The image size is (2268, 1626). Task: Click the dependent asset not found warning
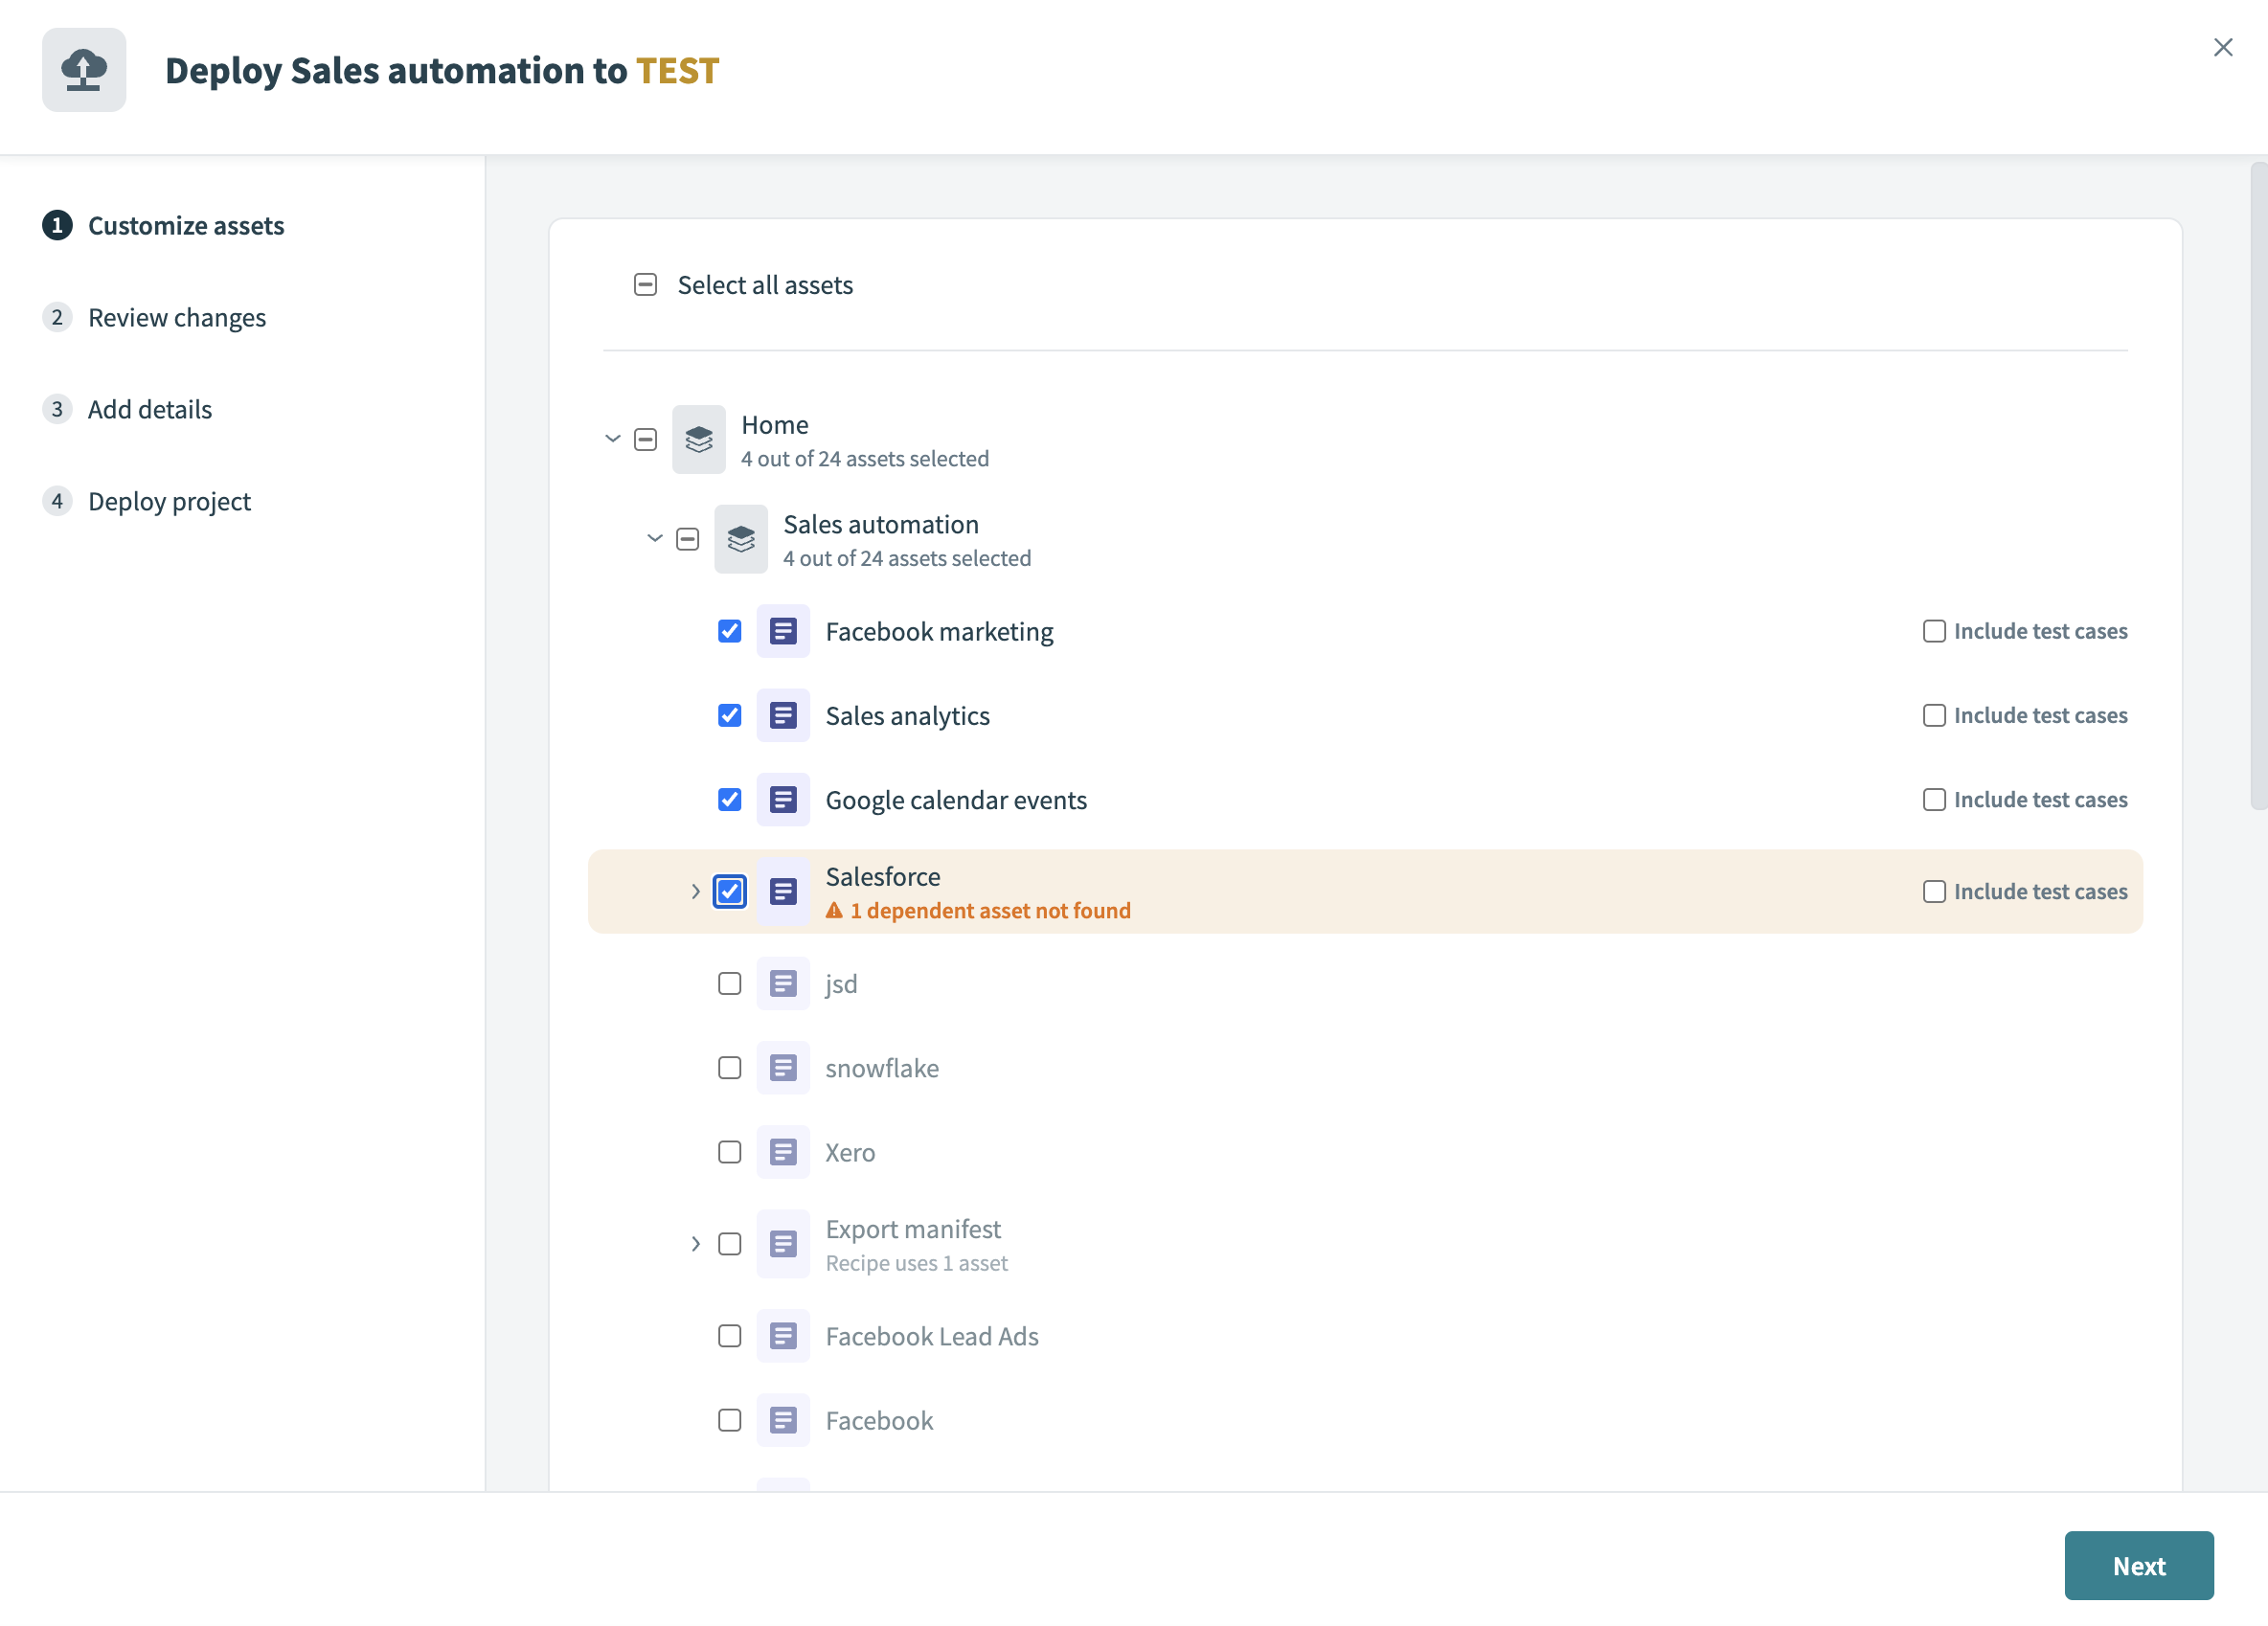point(989,910)
